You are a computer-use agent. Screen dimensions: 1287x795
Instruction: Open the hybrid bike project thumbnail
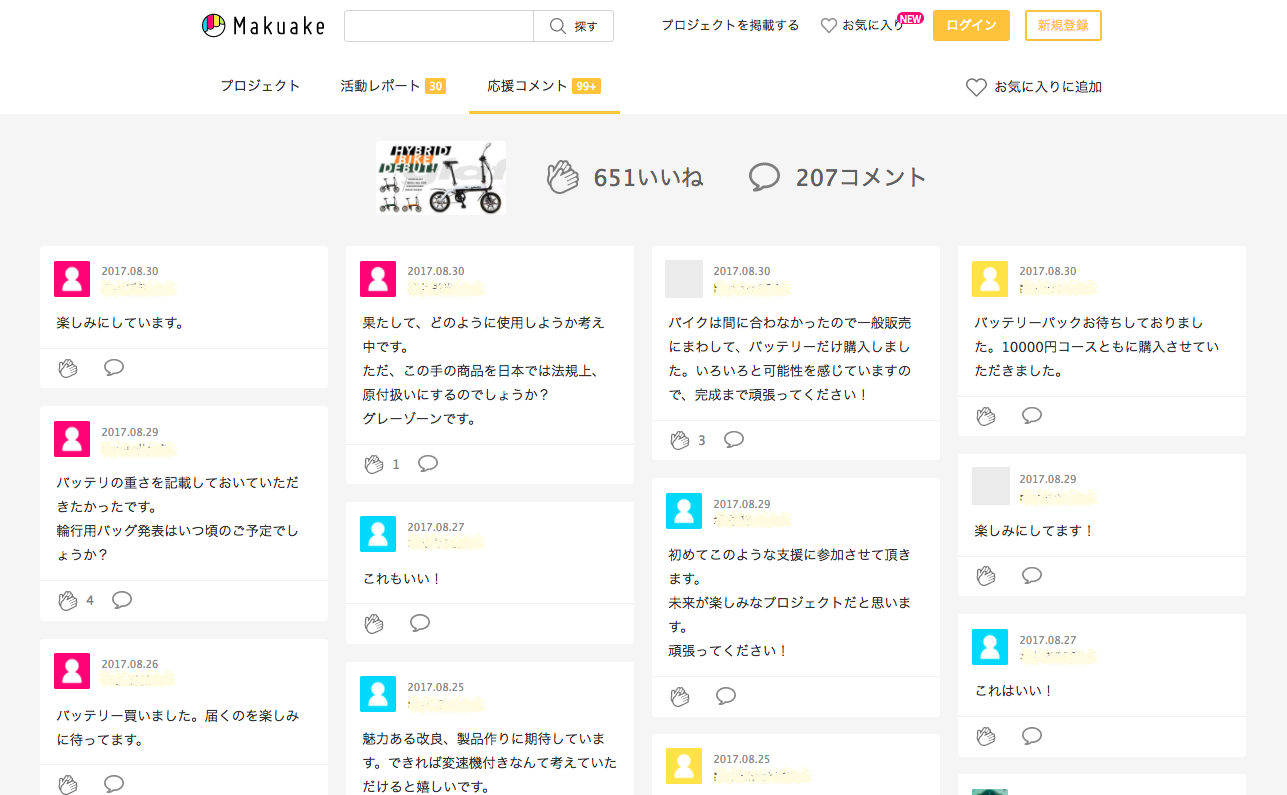pos(441,177)
